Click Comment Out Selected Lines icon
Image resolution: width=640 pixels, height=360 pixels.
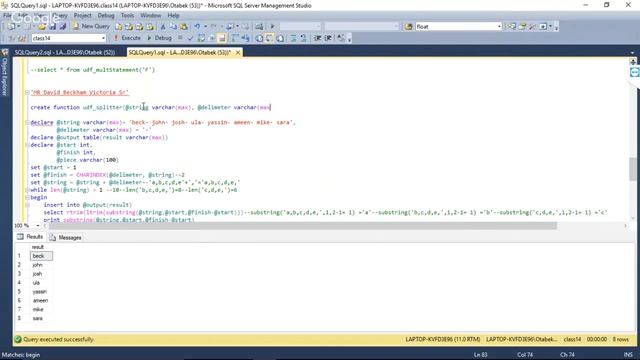click(x=293, y=38)
